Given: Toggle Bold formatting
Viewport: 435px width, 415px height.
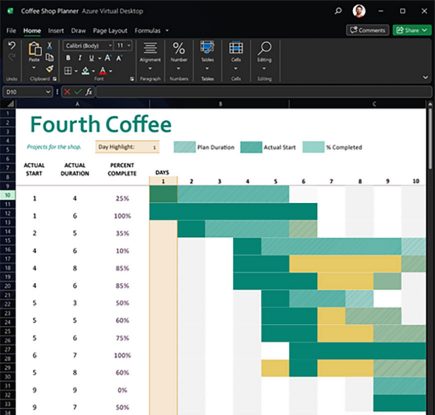Looking at the screenshot, I should click(68, 58).
